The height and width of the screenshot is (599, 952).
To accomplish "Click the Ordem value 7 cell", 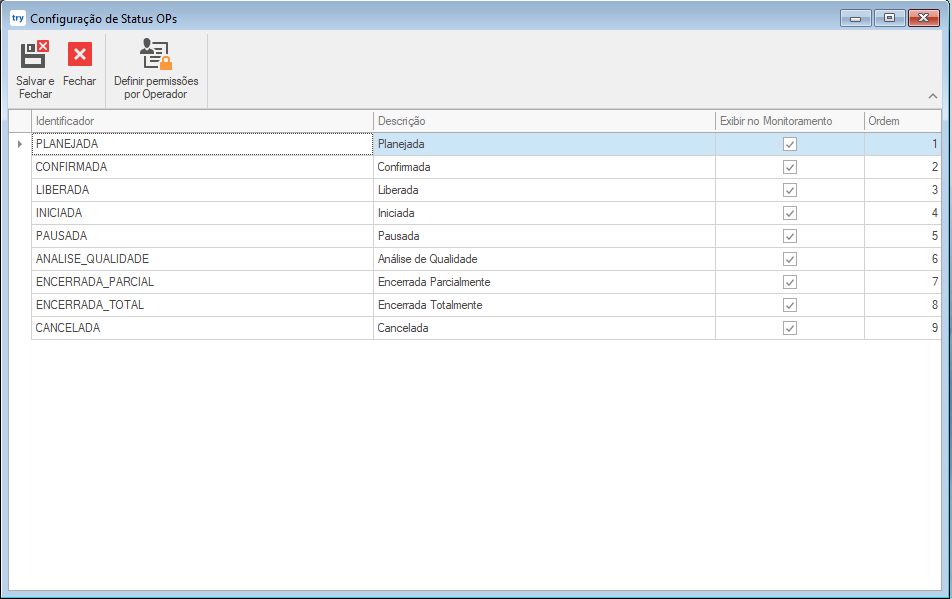I will tap(902, 282).
